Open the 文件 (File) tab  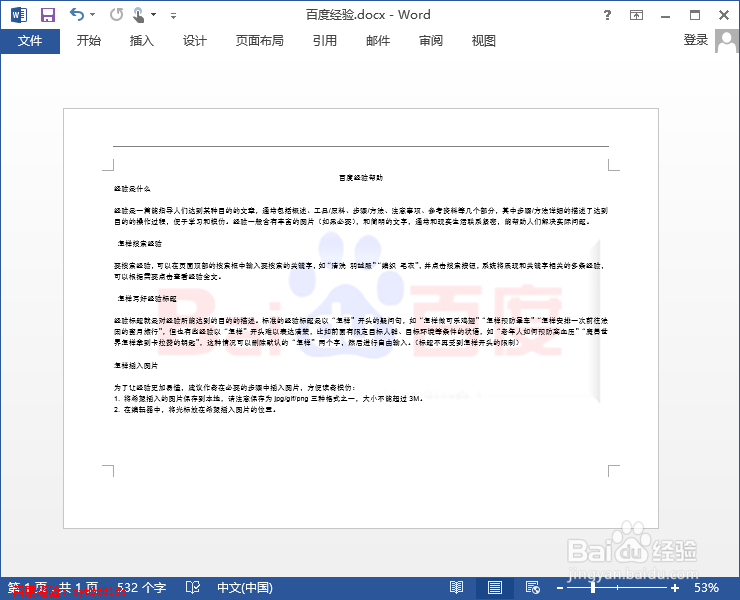pos(30,41)
